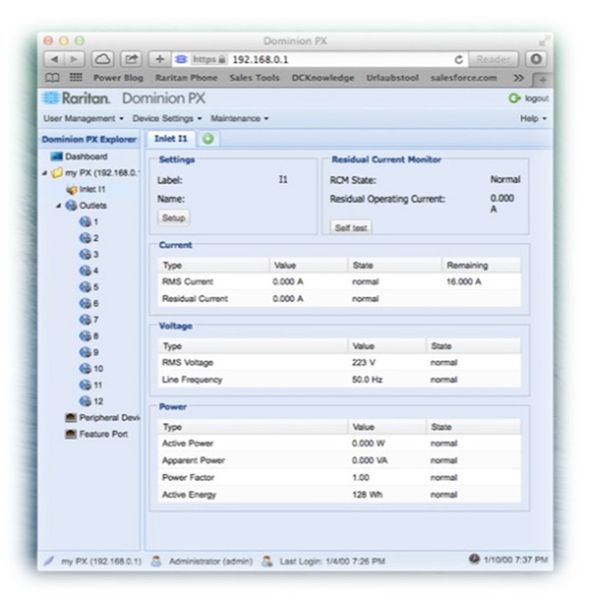This screenshot has width=608, height=600.
Task: Select outlet 4 icon in tree
Action: 85,271
